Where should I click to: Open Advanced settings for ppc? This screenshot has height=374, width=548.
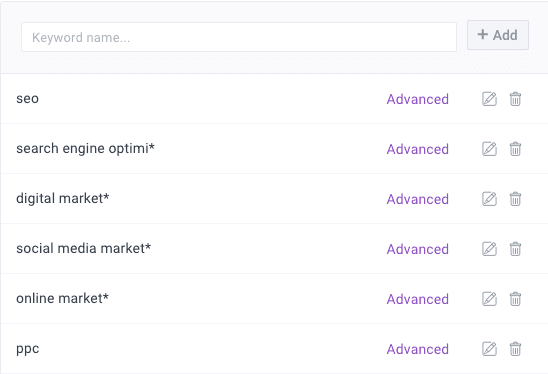coord(418,349)
